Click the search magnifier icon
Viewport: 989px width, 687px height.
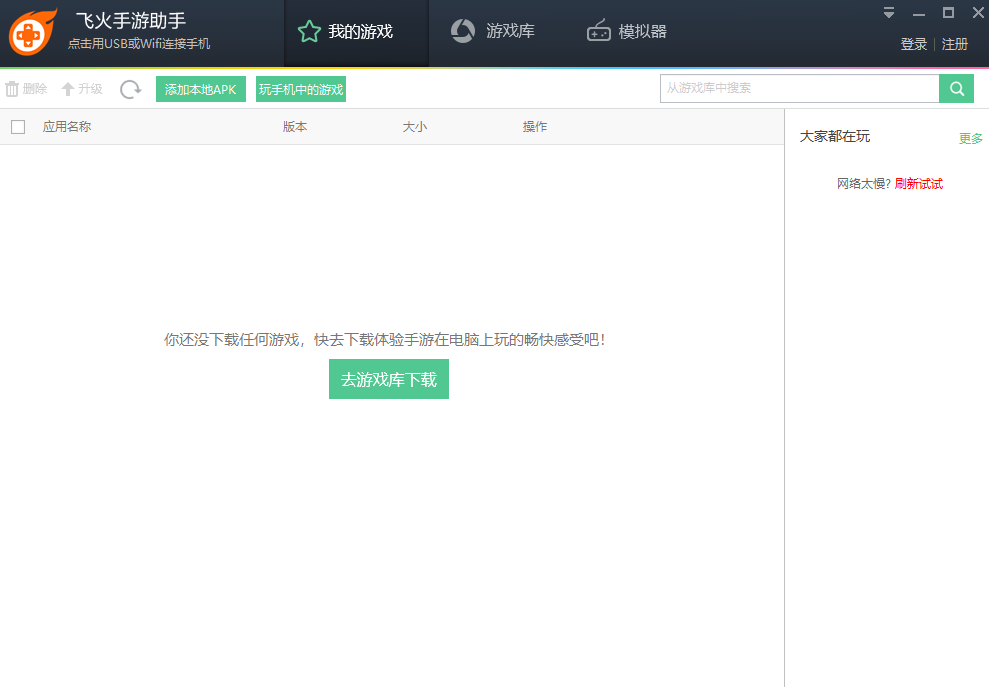pos(956,88)
